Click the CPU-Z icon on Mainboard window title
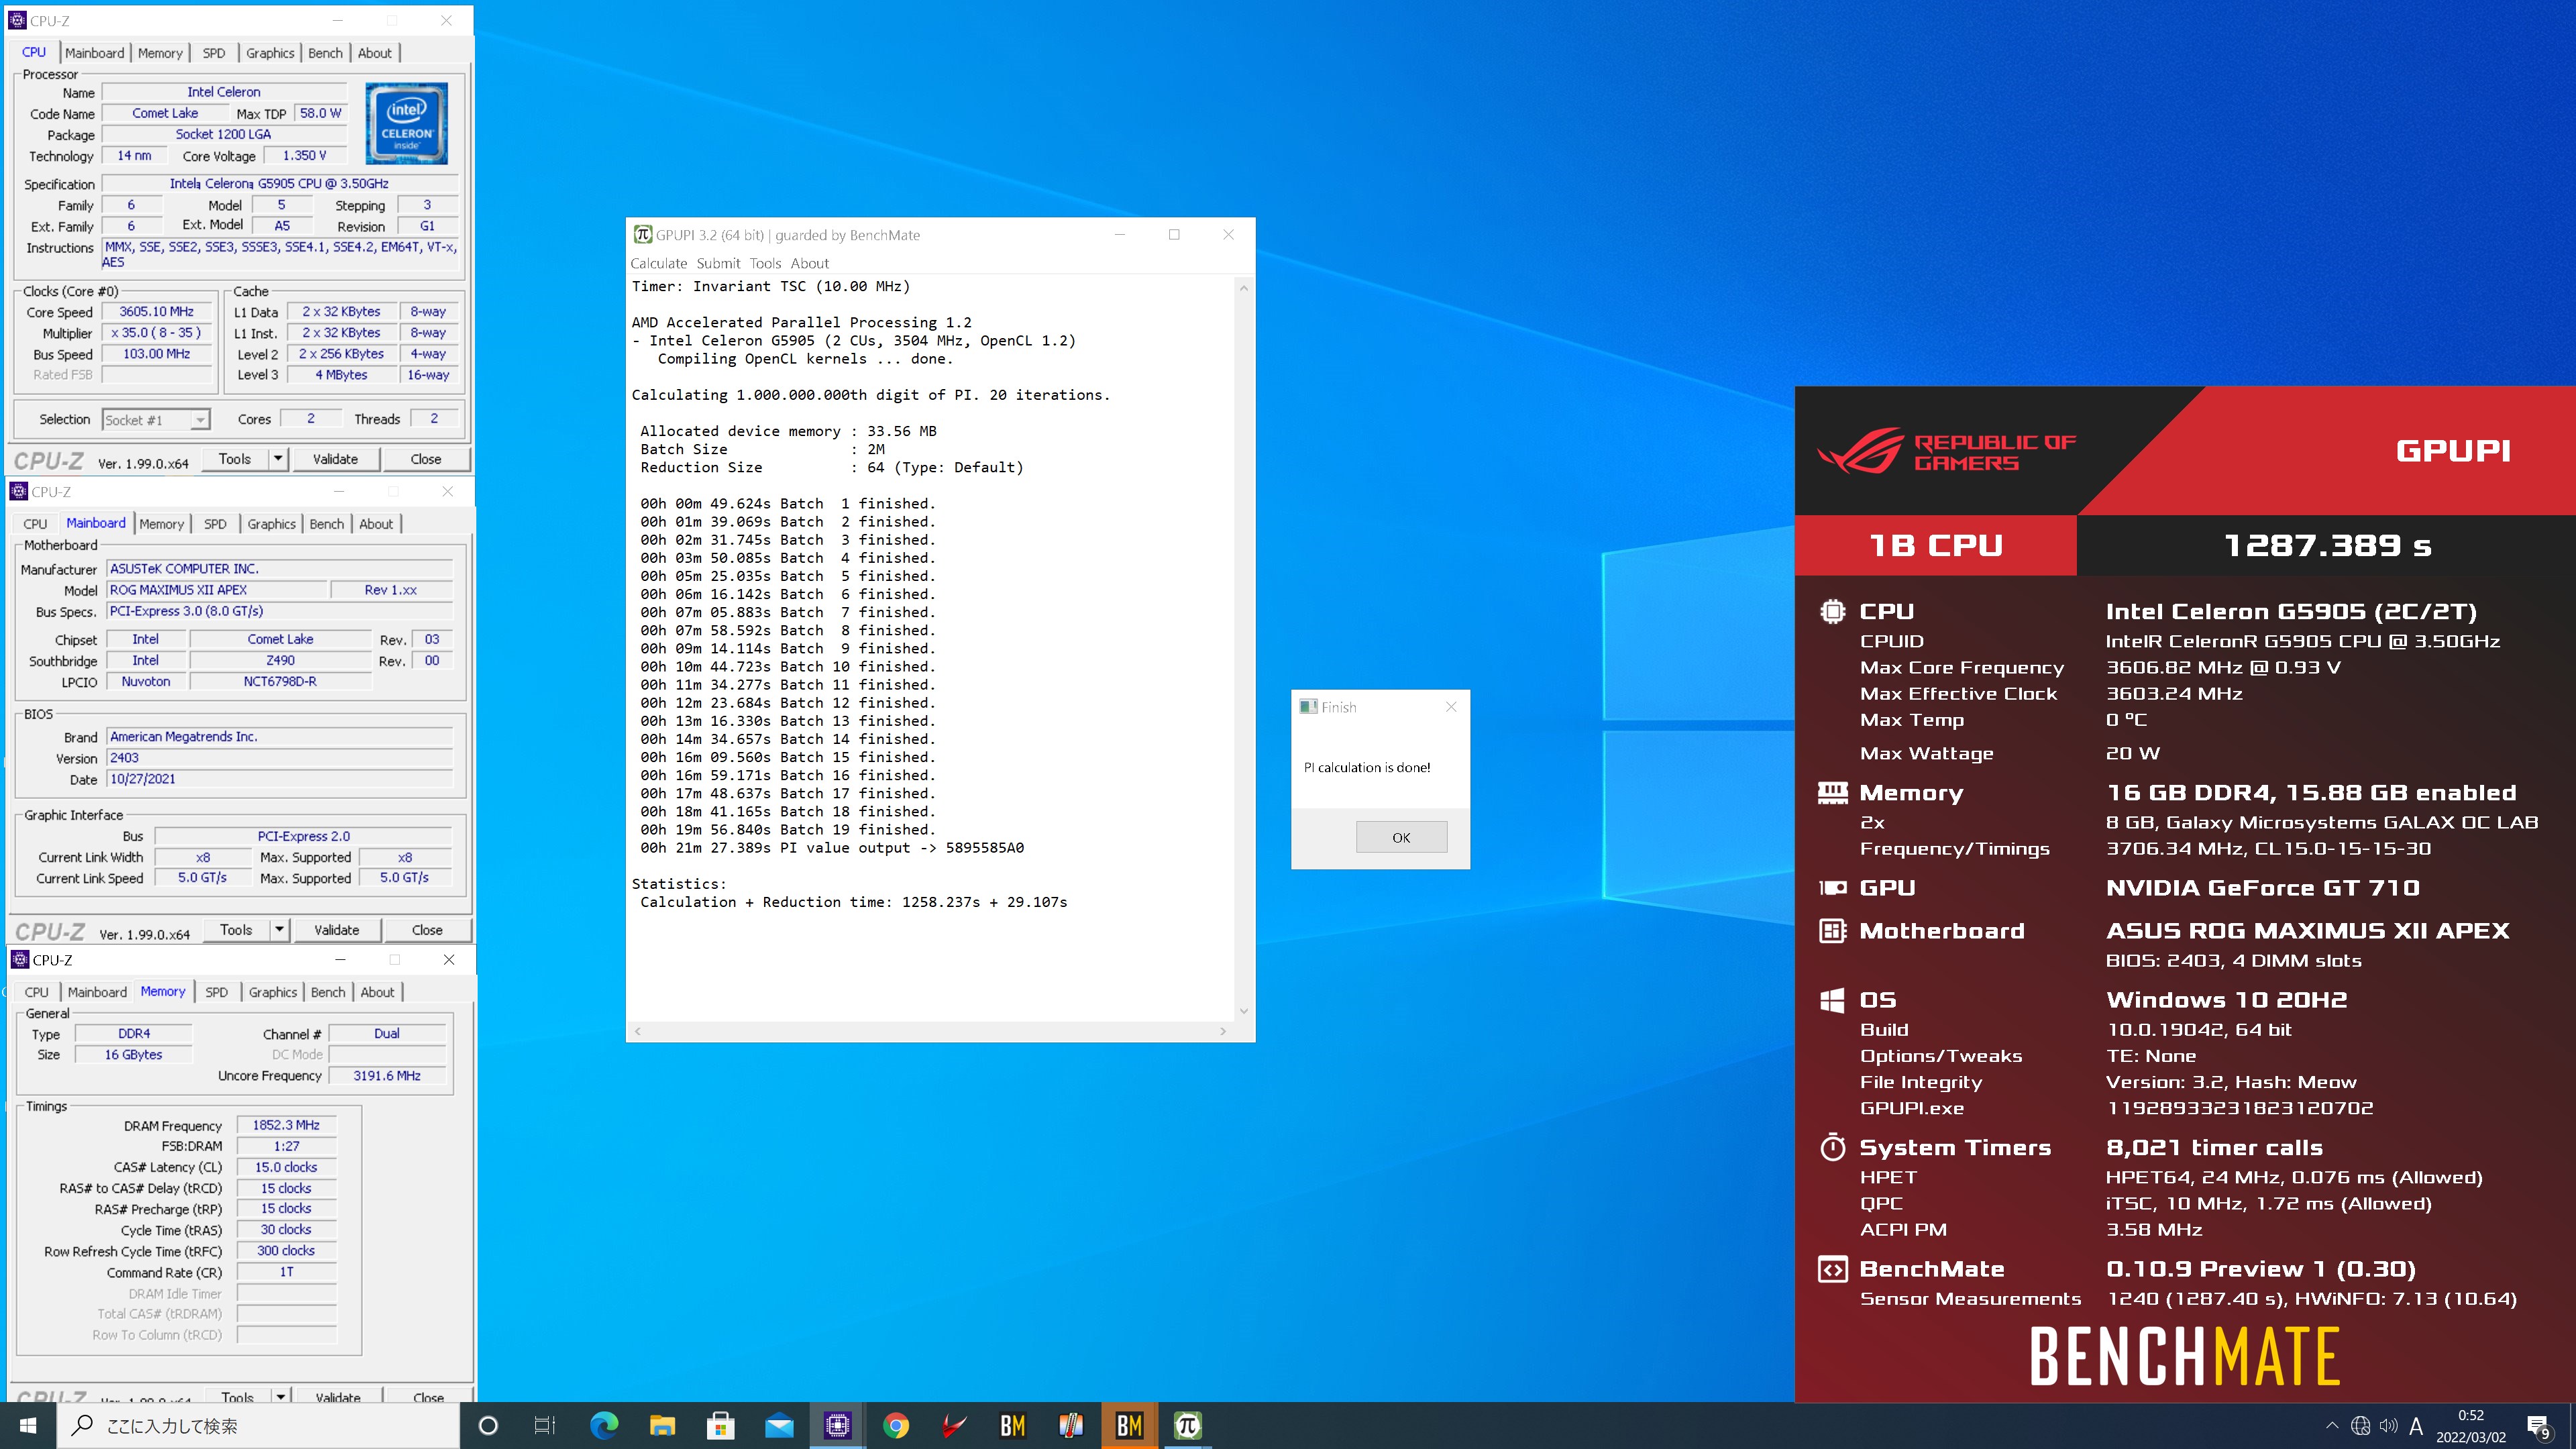 (18, 491)
